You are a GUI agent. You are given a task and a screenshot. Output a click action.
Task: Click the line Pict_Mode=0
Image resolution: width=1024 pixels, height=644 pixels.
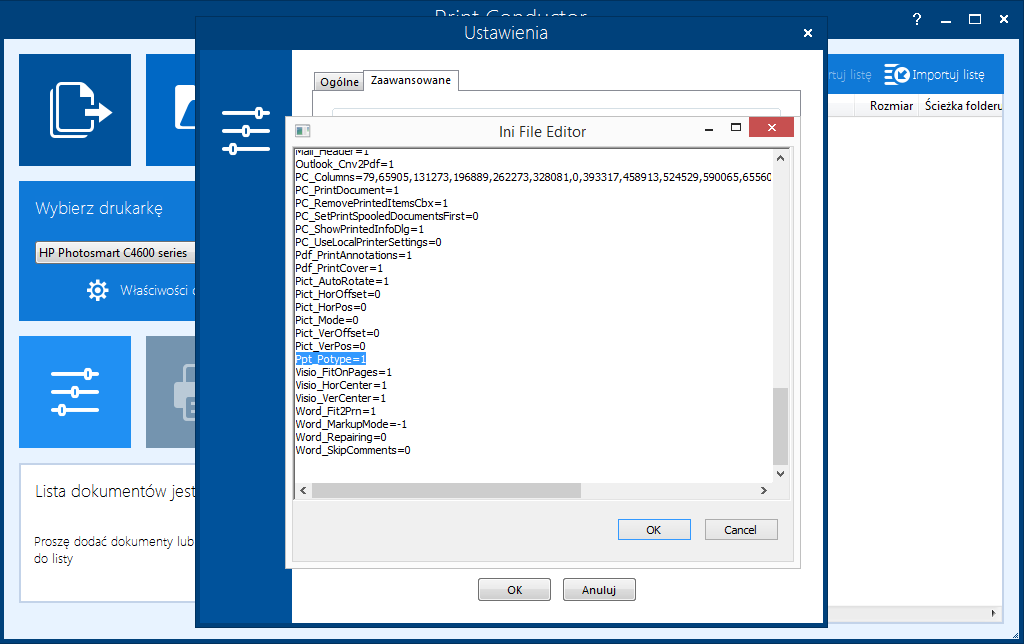pyautogui.click(x=327, y=320)
